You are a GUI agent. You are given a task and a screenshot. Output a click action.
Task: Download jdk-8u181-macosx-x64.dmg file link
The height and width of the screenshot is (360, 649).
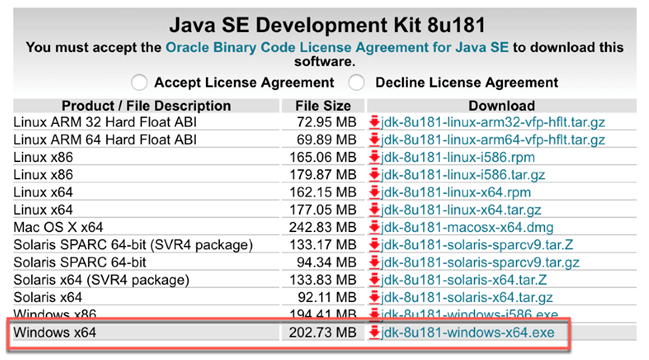coord(467,227)
